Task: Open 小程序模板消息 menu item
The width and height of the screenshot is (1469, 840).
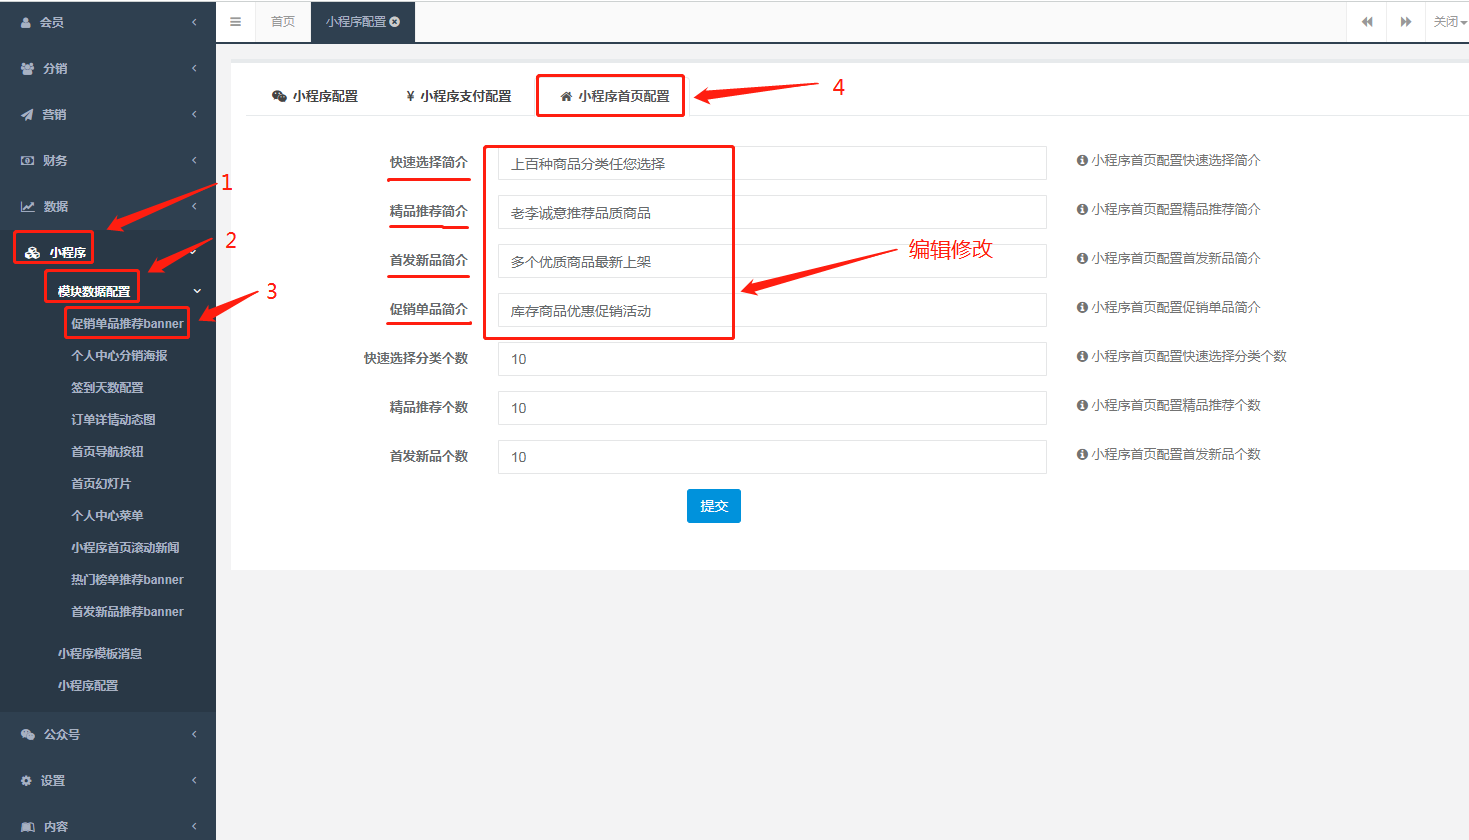Action: tap(100, 653)
